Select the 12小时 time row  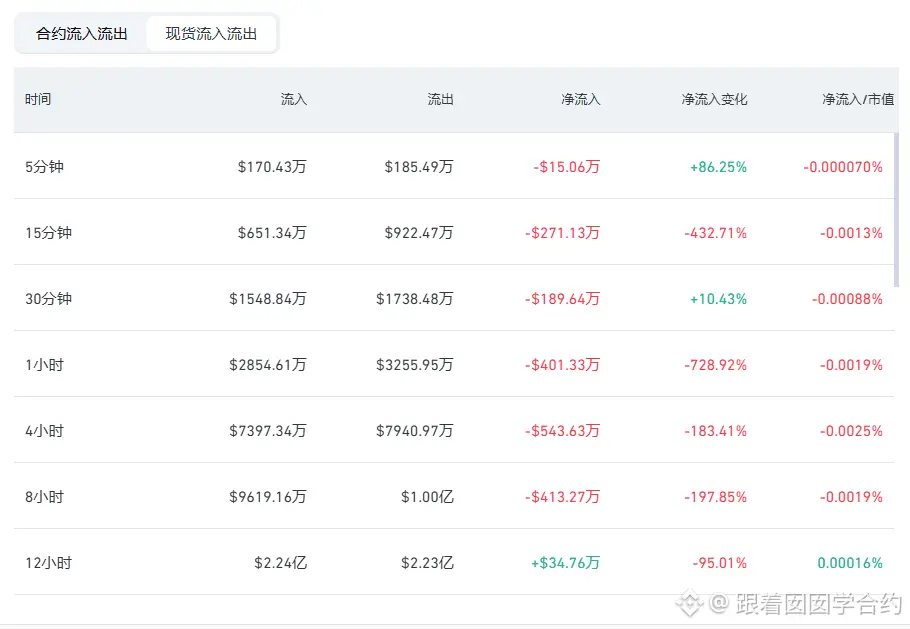tap(454, 562)
